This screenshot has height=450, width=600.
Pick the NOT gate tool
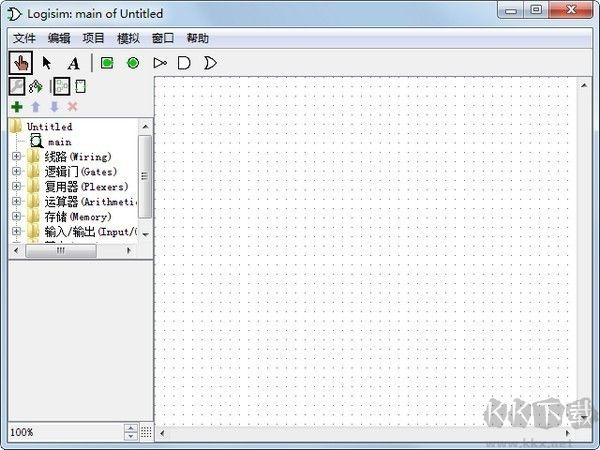click(x=160, y=63)
